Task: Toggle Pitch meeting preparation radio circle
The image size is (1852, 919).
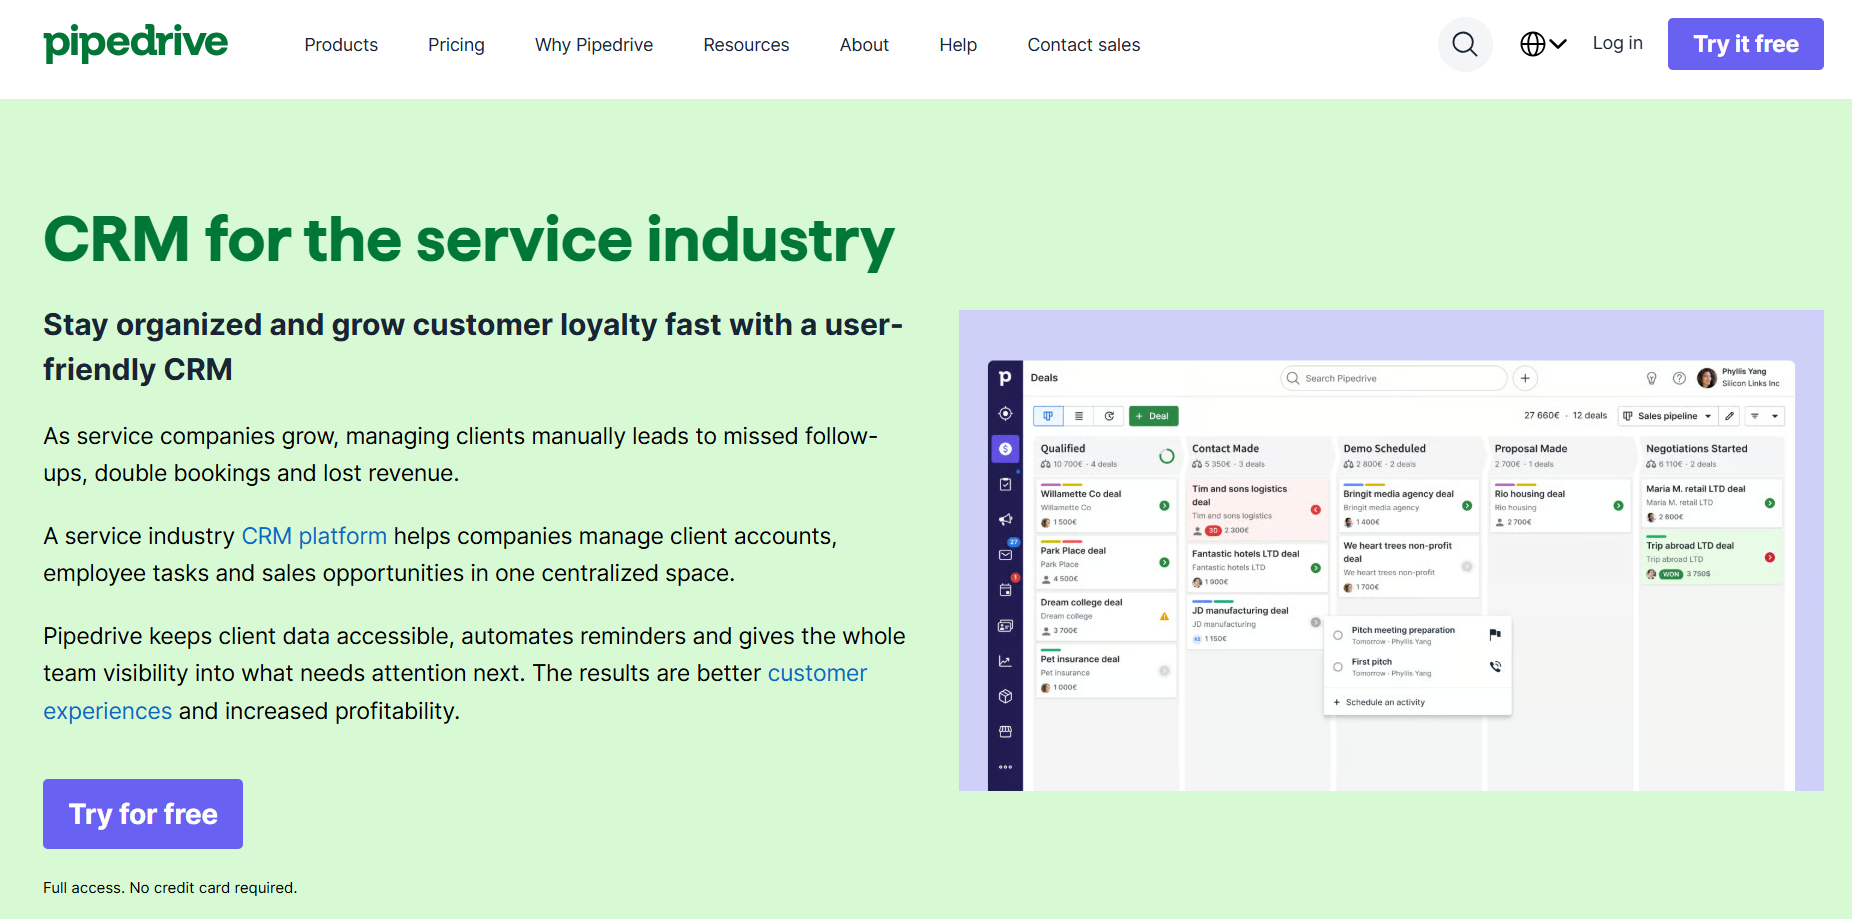Action: 1338,635
